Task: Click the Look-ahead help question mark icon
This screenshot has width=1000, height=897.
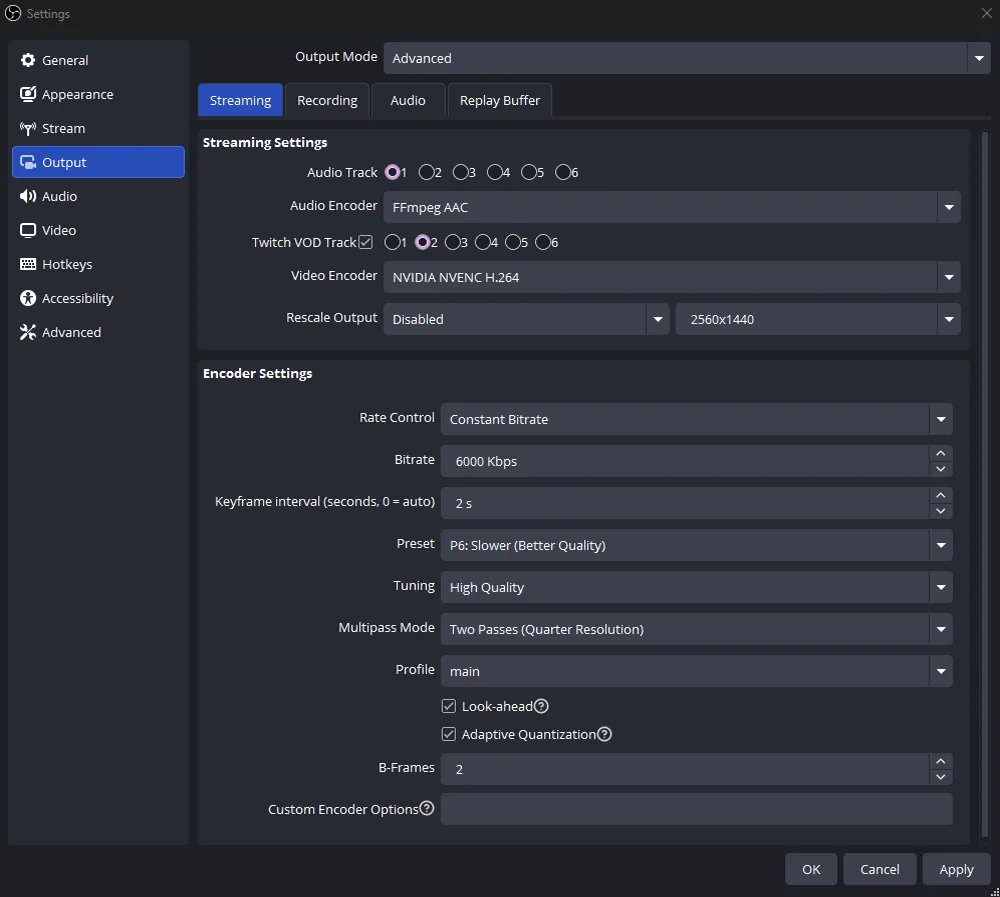Action: 541,706
